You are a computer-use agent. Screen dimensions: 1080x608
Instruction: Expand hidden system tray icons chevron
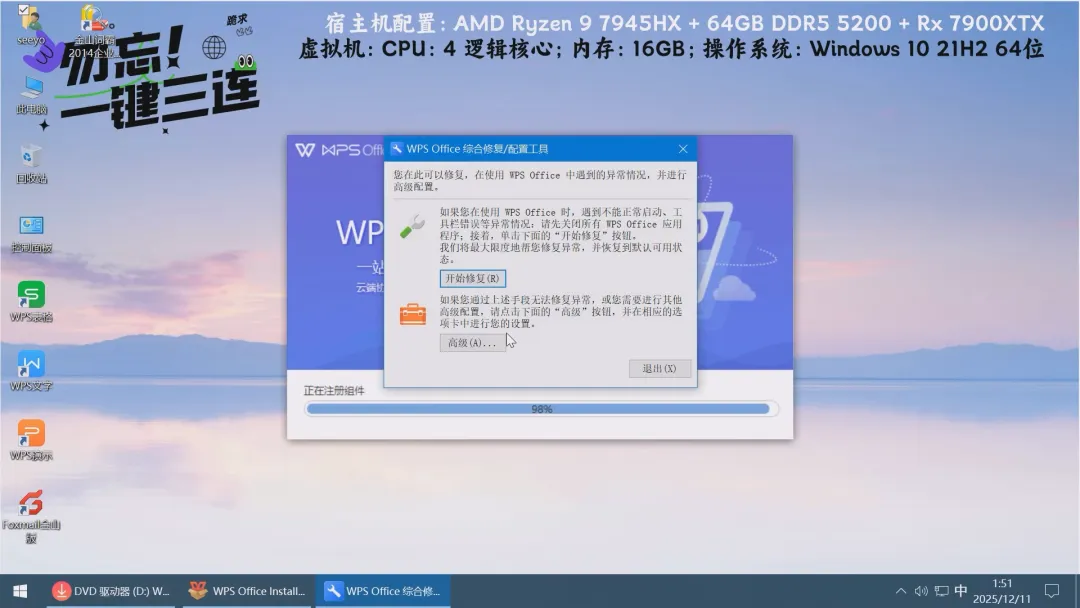(901, 591)
